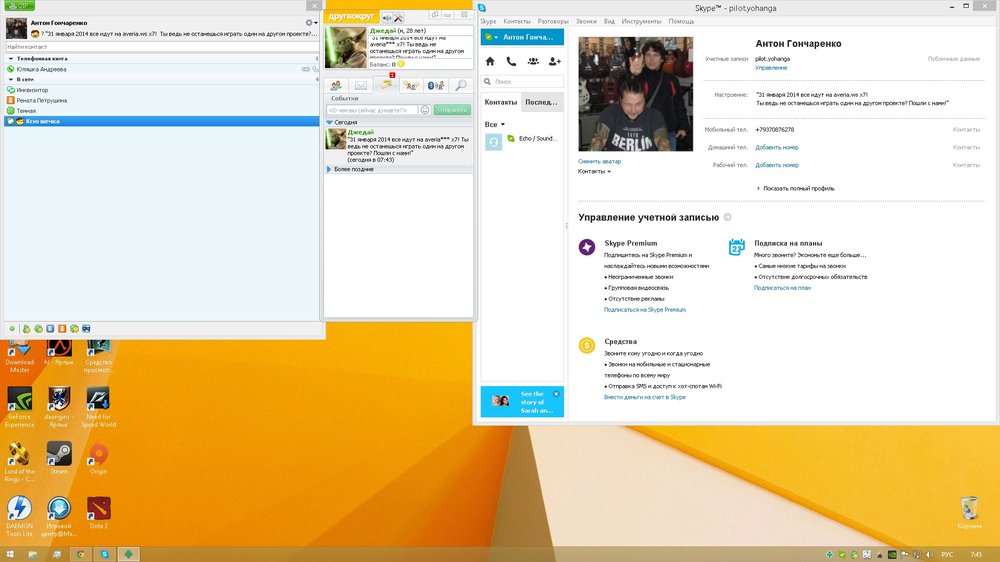Open the Skype call phones icon

511,62
